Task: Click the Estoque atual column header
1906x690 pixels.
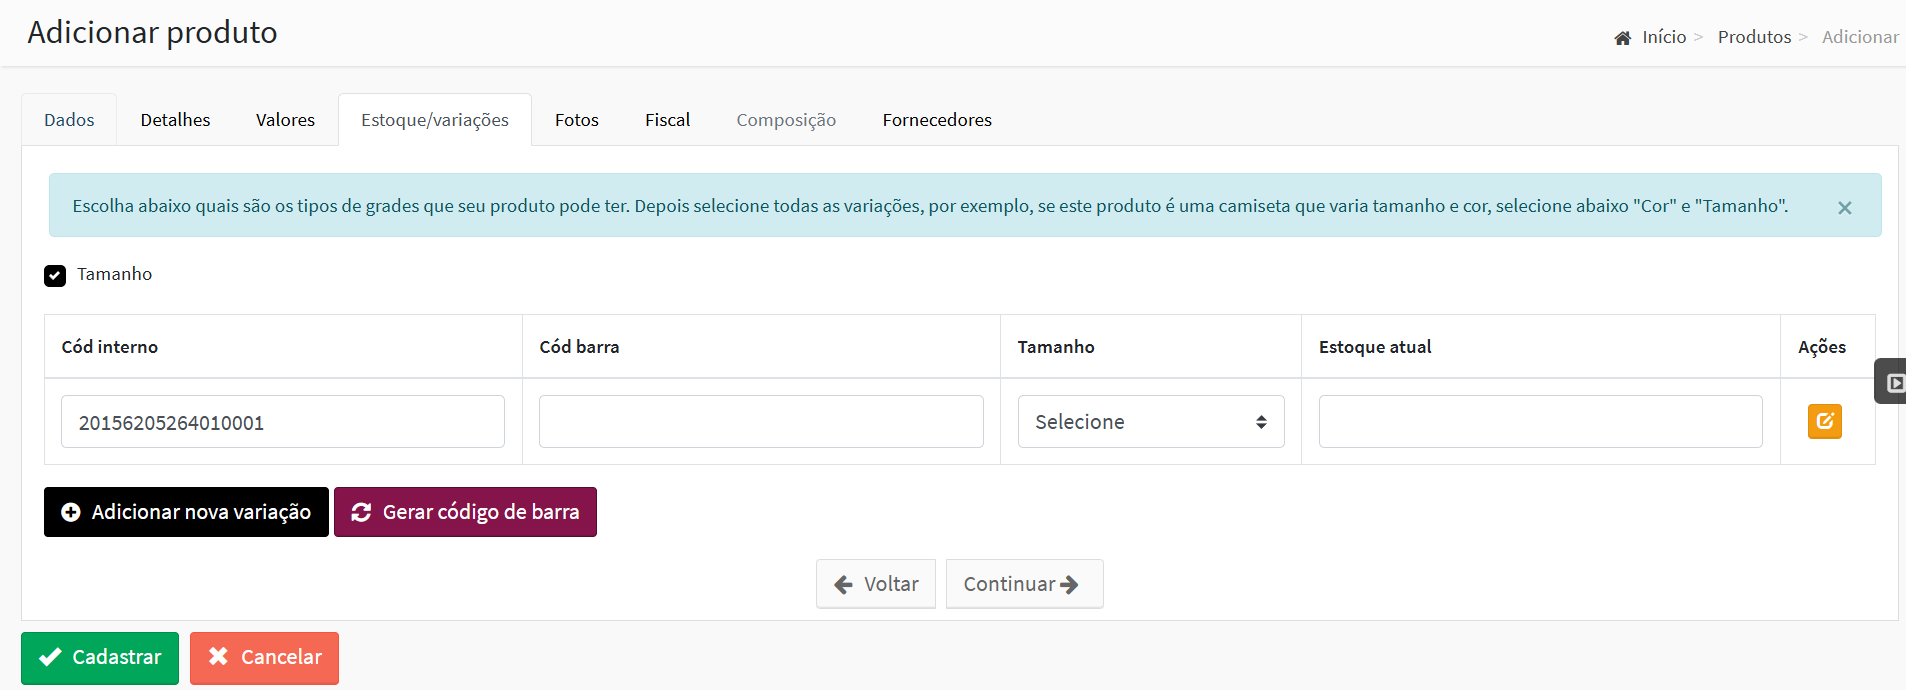Action: [x=1375, y=347]
